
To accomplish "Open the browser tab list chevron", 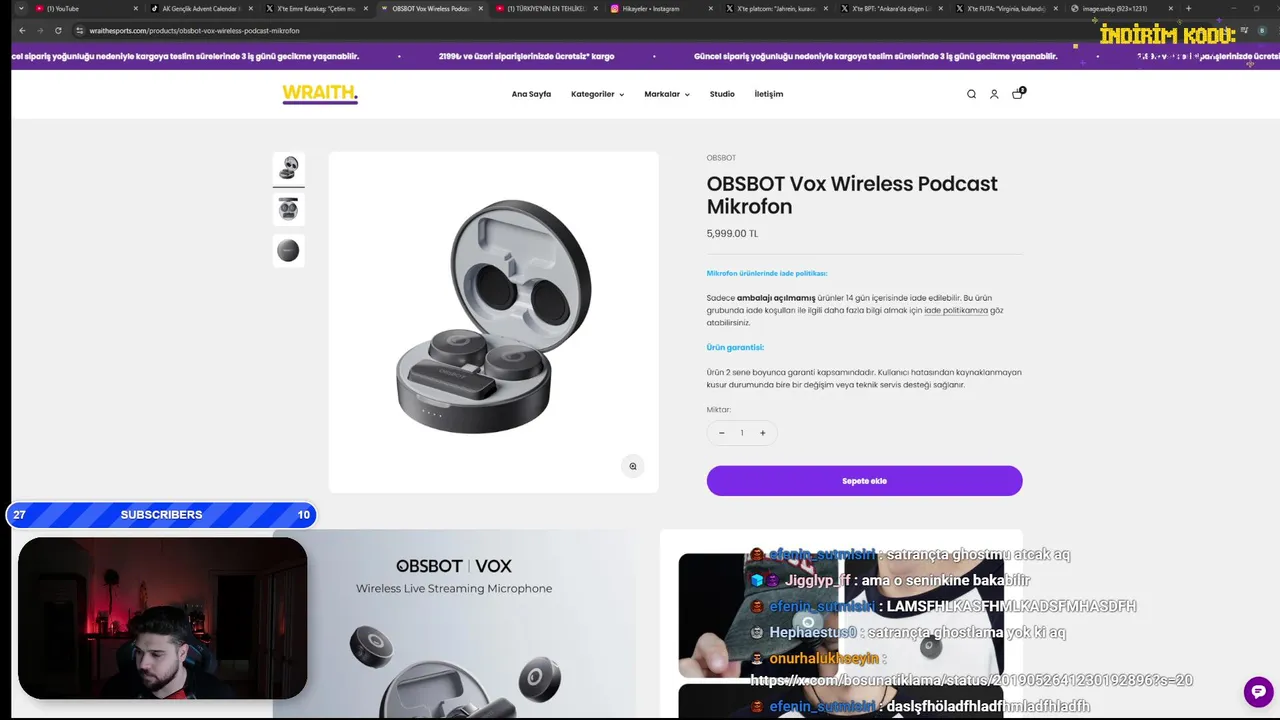I will [x=21, y=8].
